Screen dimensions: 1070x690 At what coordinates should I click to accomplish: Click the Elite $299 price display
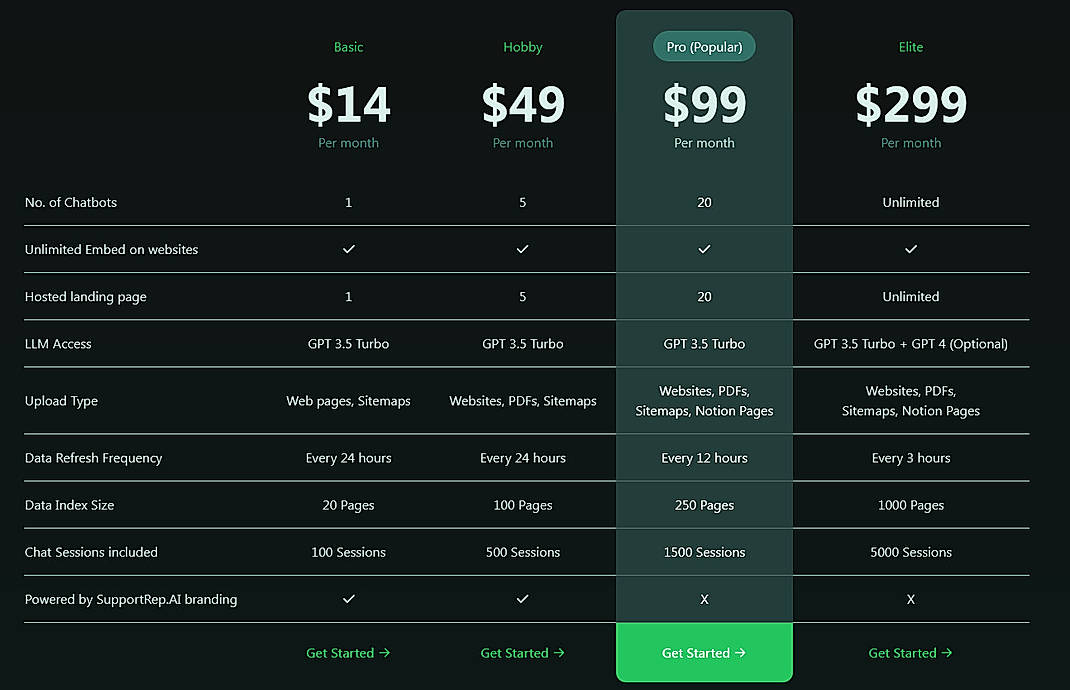pyautogui.click(x=910, y=103)
